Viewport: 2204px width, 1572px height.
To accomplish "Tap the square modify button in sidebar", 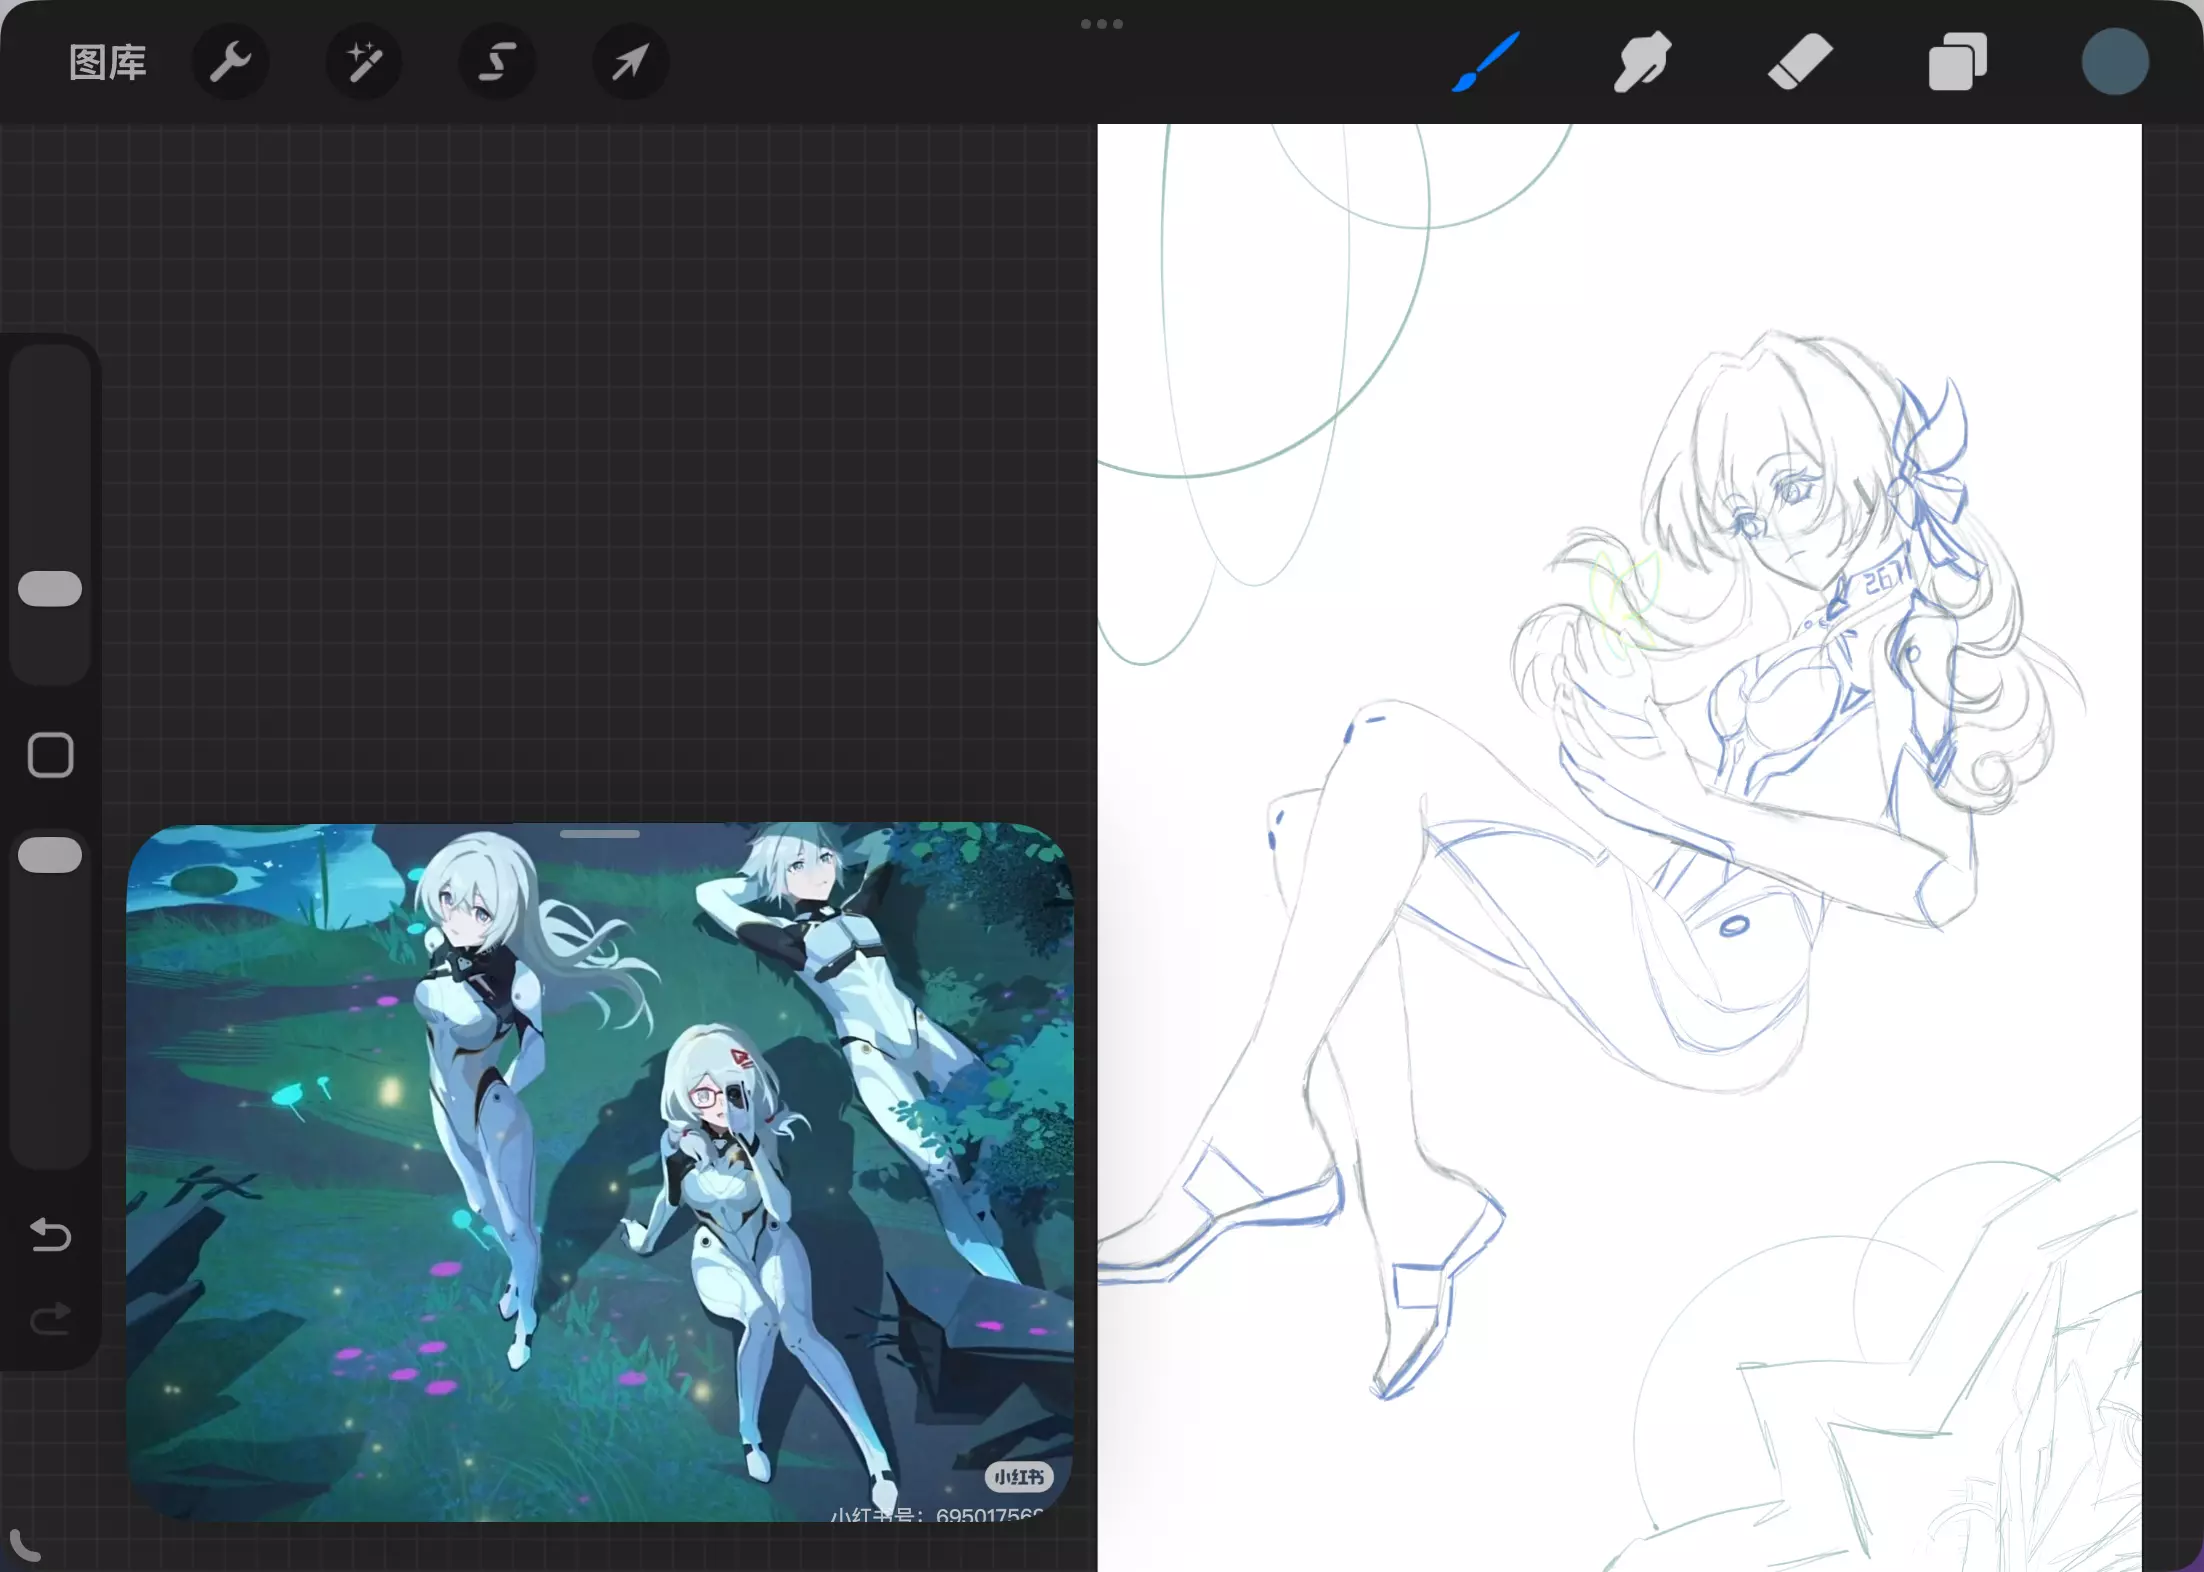I will click(x=50, y=755).
